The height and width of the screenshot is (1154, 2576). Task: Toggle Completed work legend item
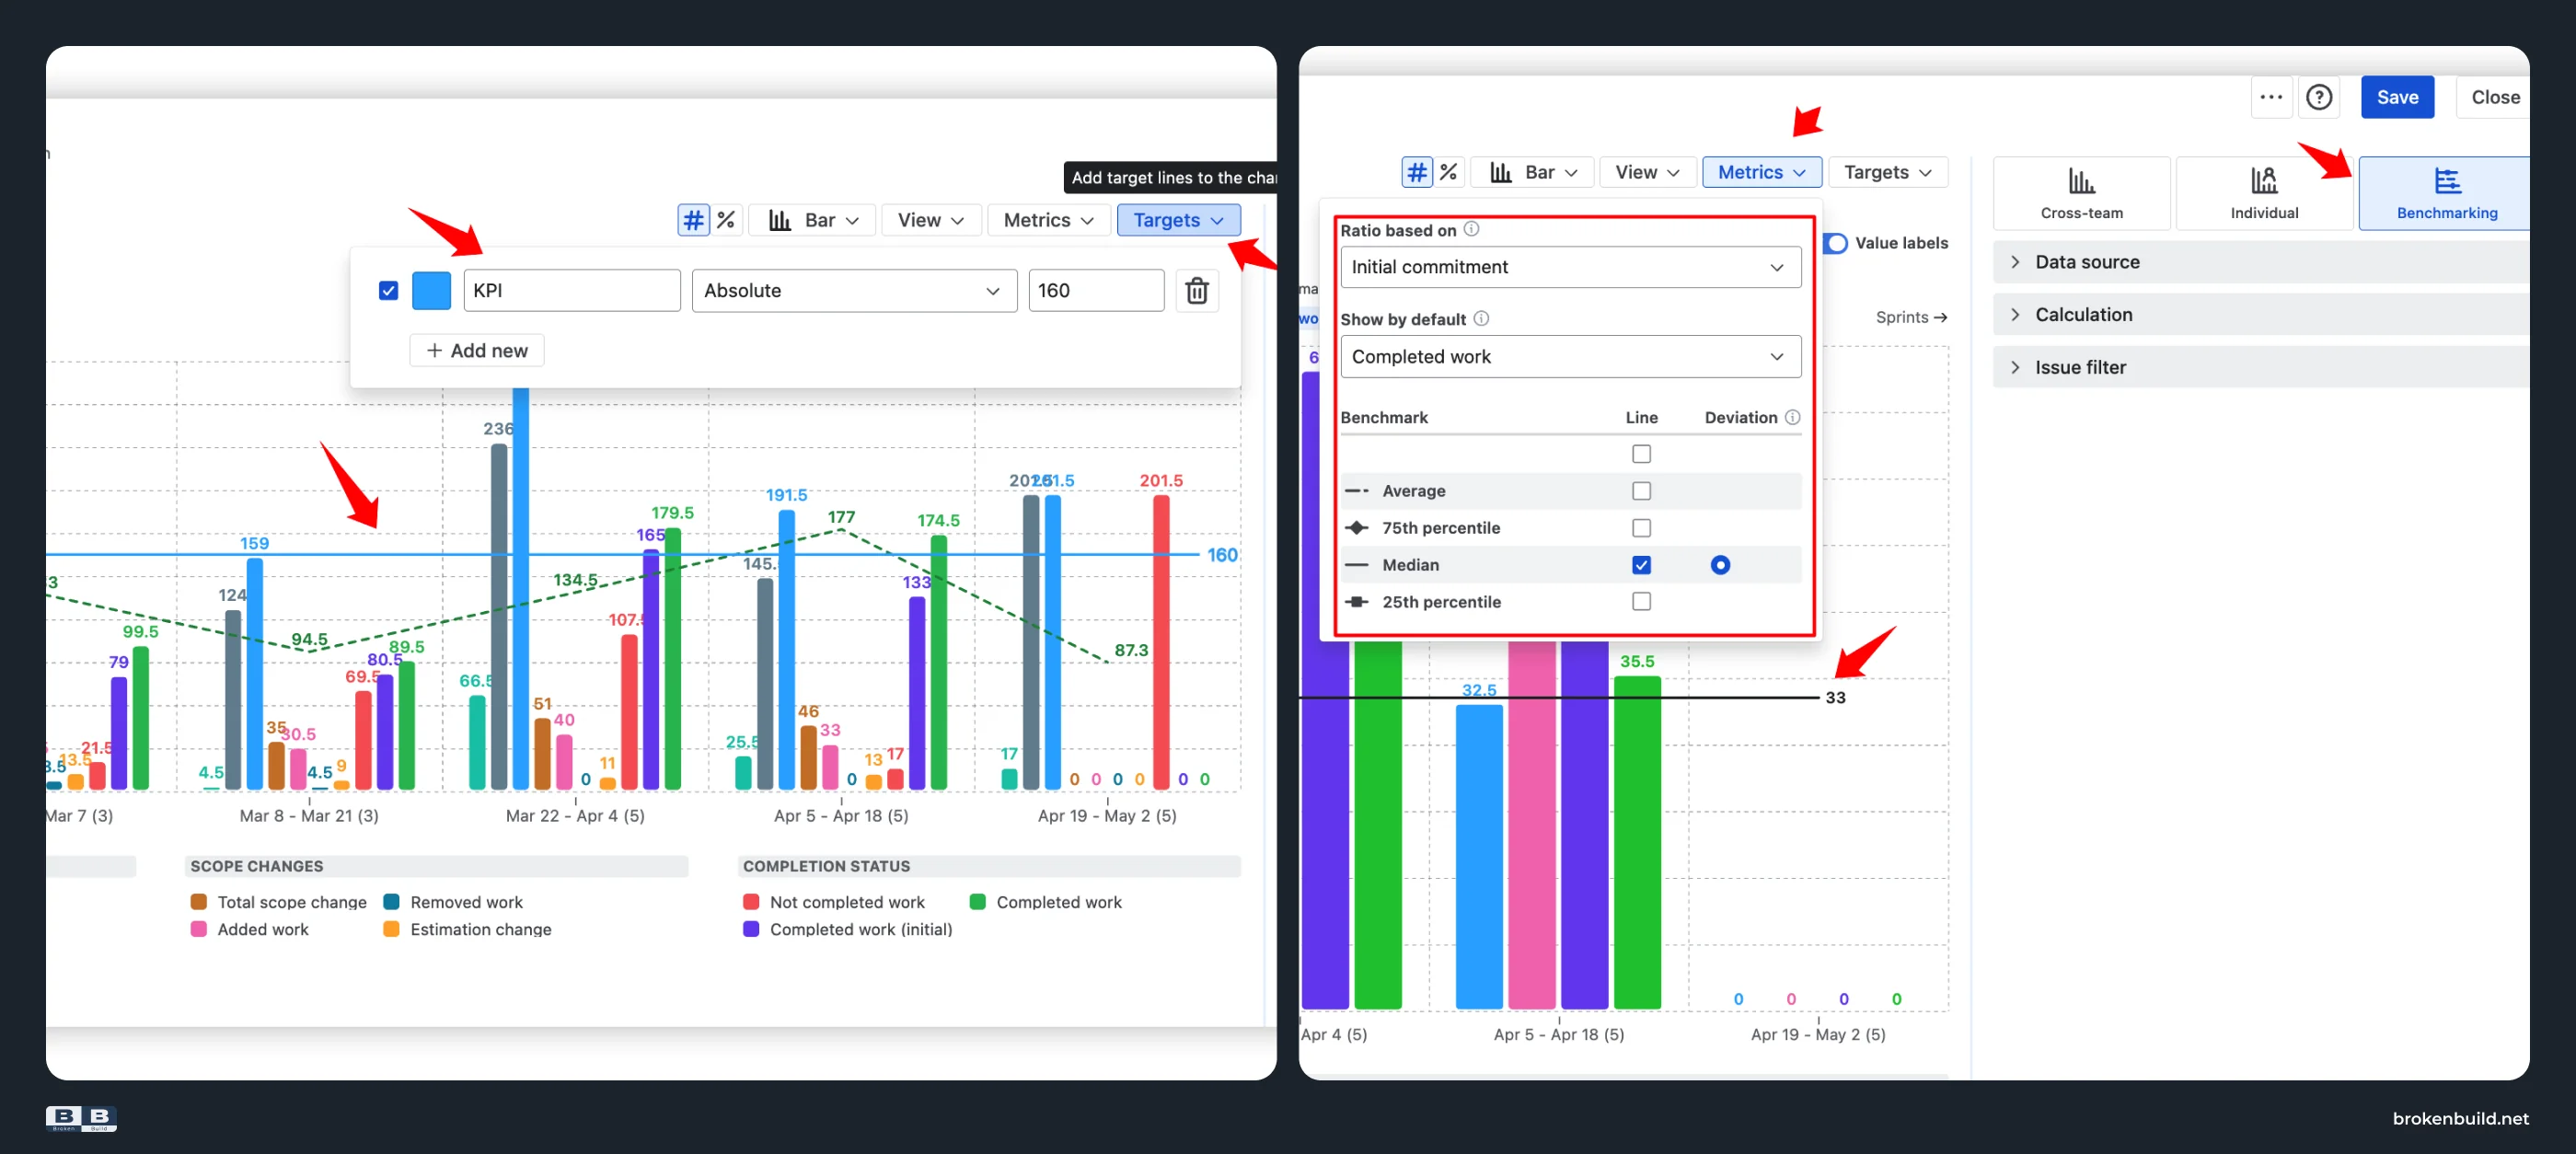pos(1046,901)
